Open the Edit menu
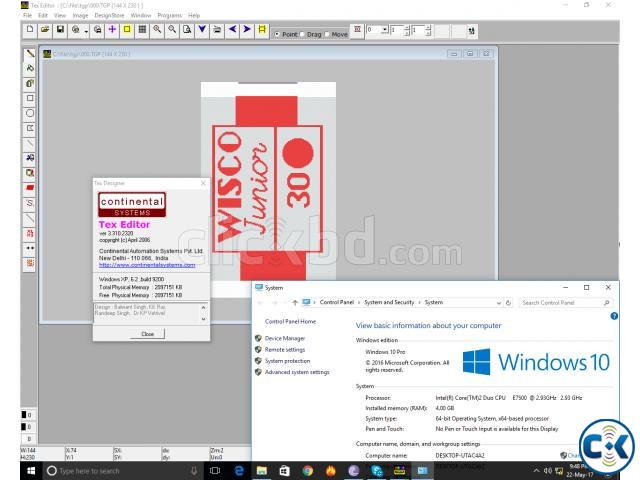The width and height of the screenshot is (640, 480). pyautogui.click(x=43, y=16)
